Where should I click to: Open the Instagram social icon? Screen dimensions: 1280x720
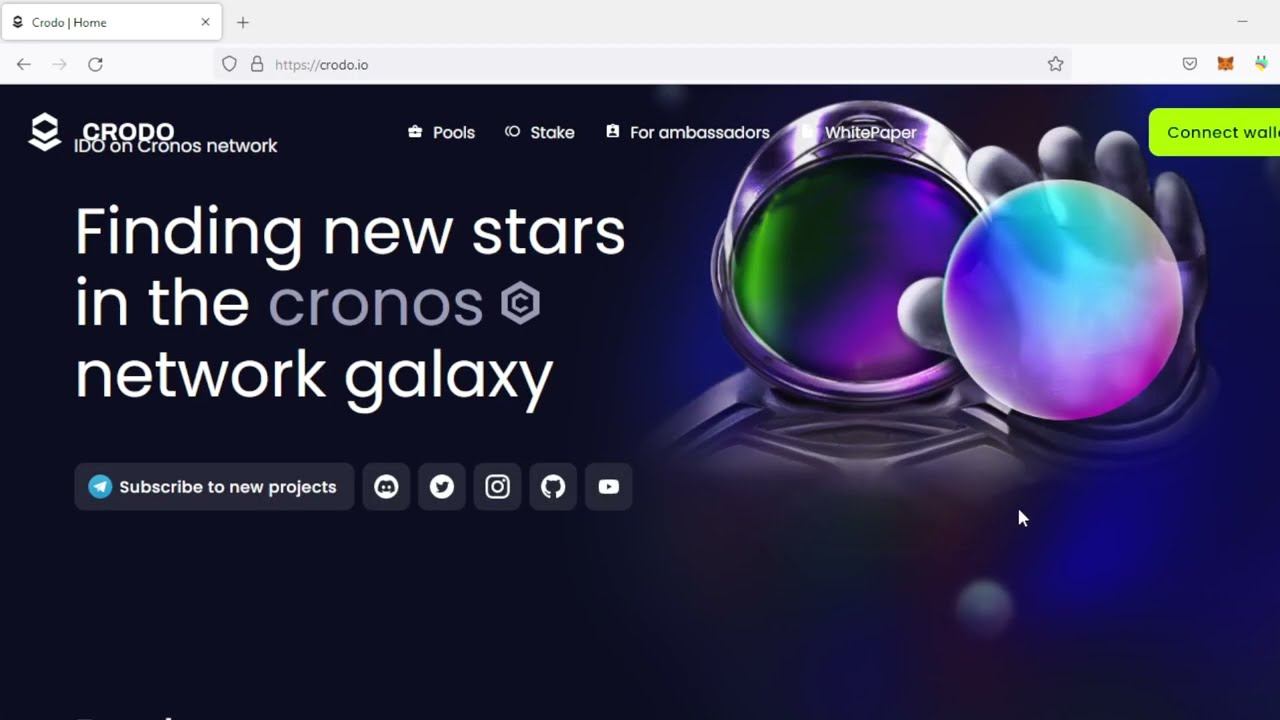[x=497, y=487]
